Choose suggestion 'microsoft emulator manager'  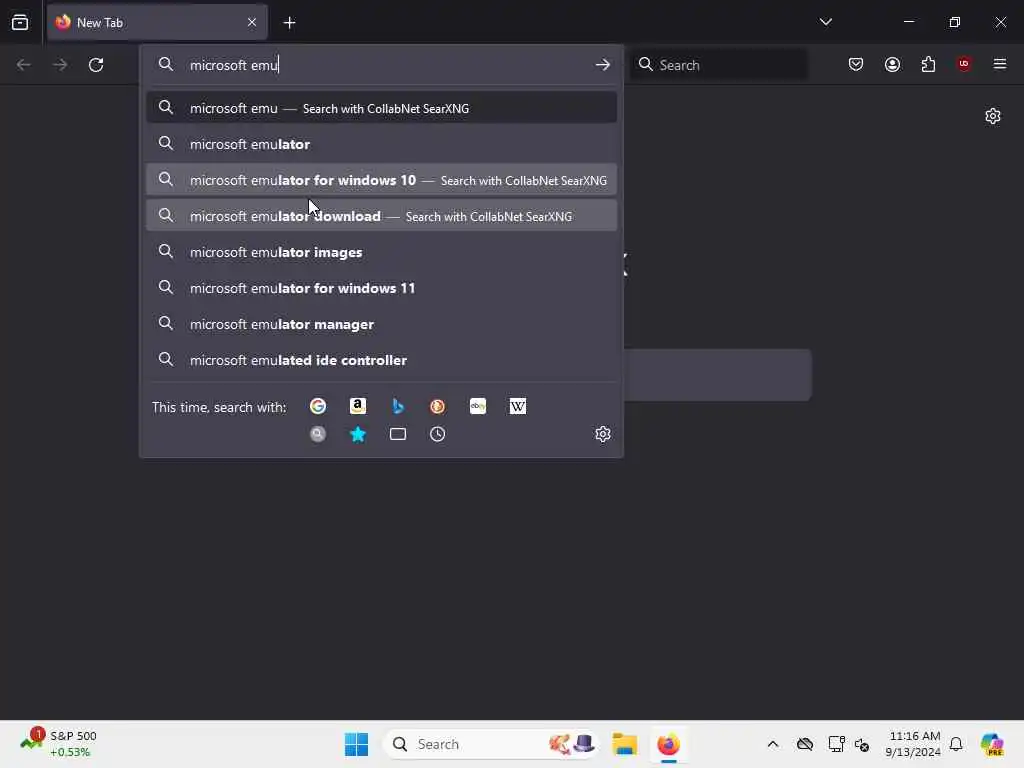pos(381,323)
